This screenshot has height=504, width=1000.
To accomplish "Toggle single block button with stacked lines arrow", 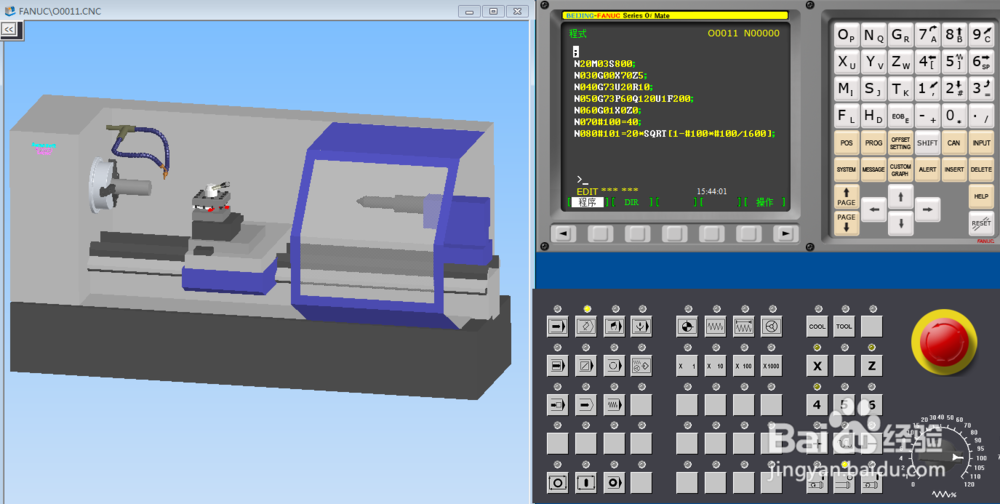I will click(x=557, y=366).
